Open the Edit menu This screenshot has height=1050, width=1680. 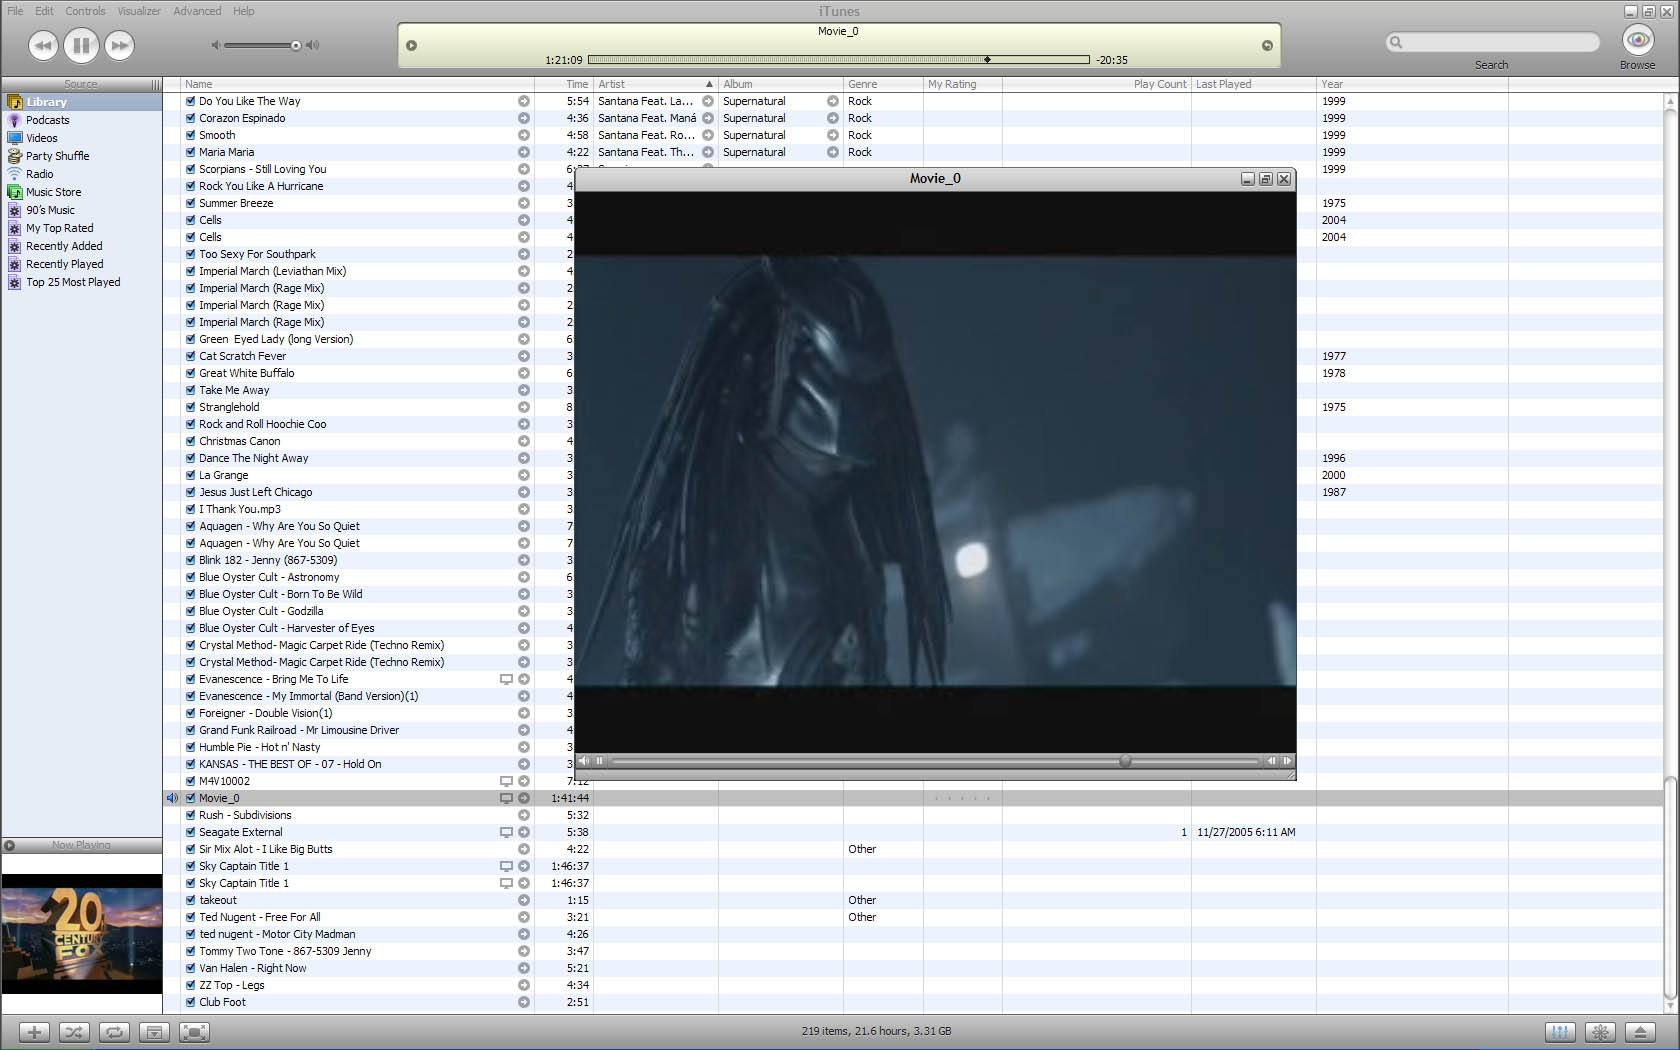[x=44, y=11]
